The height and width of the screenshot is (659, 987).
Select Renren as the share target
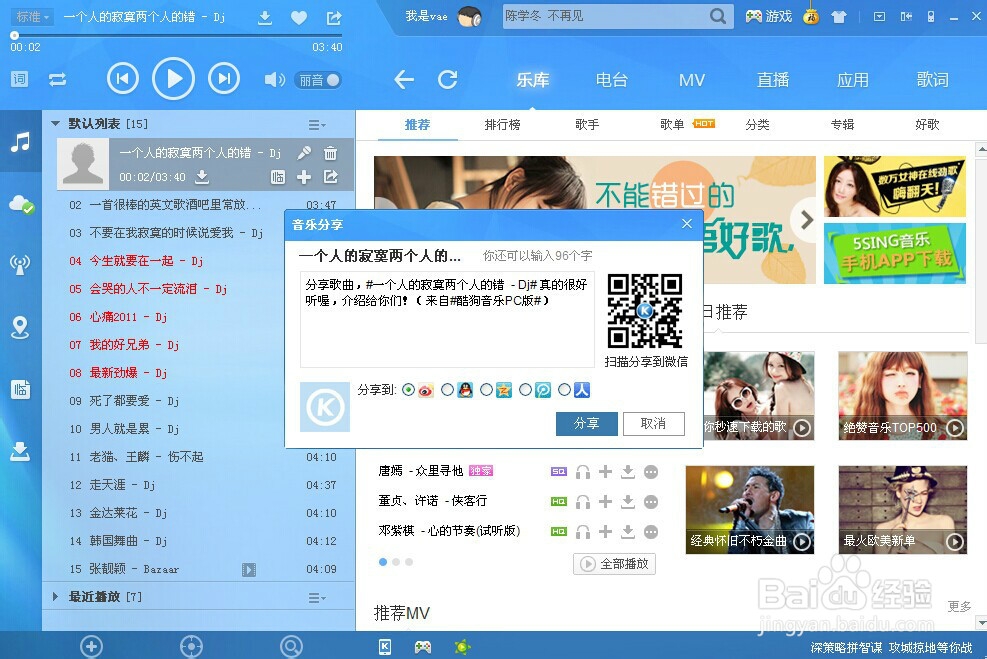(565, 390)
